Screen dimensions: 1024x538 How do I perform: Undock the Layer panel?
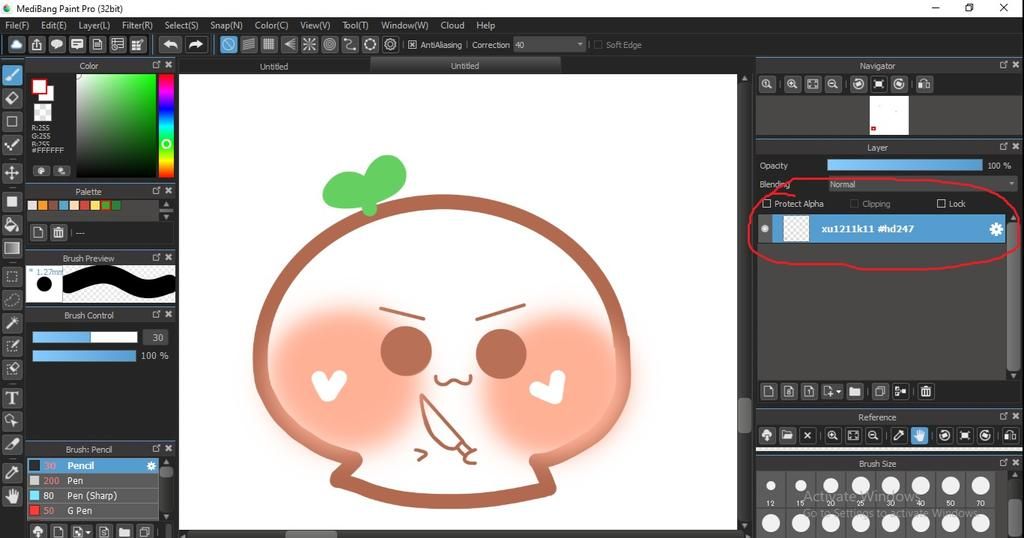(x=1003, y=146)
